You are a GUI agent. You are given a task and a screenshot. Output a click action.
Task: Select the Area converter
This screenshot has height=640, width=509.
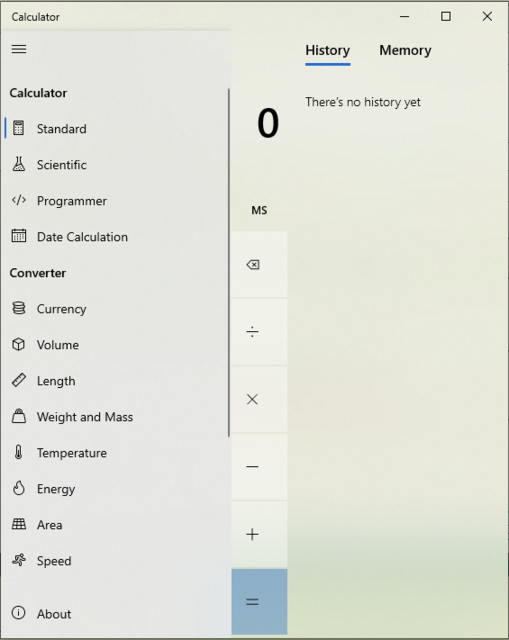(x=115, y=524)
